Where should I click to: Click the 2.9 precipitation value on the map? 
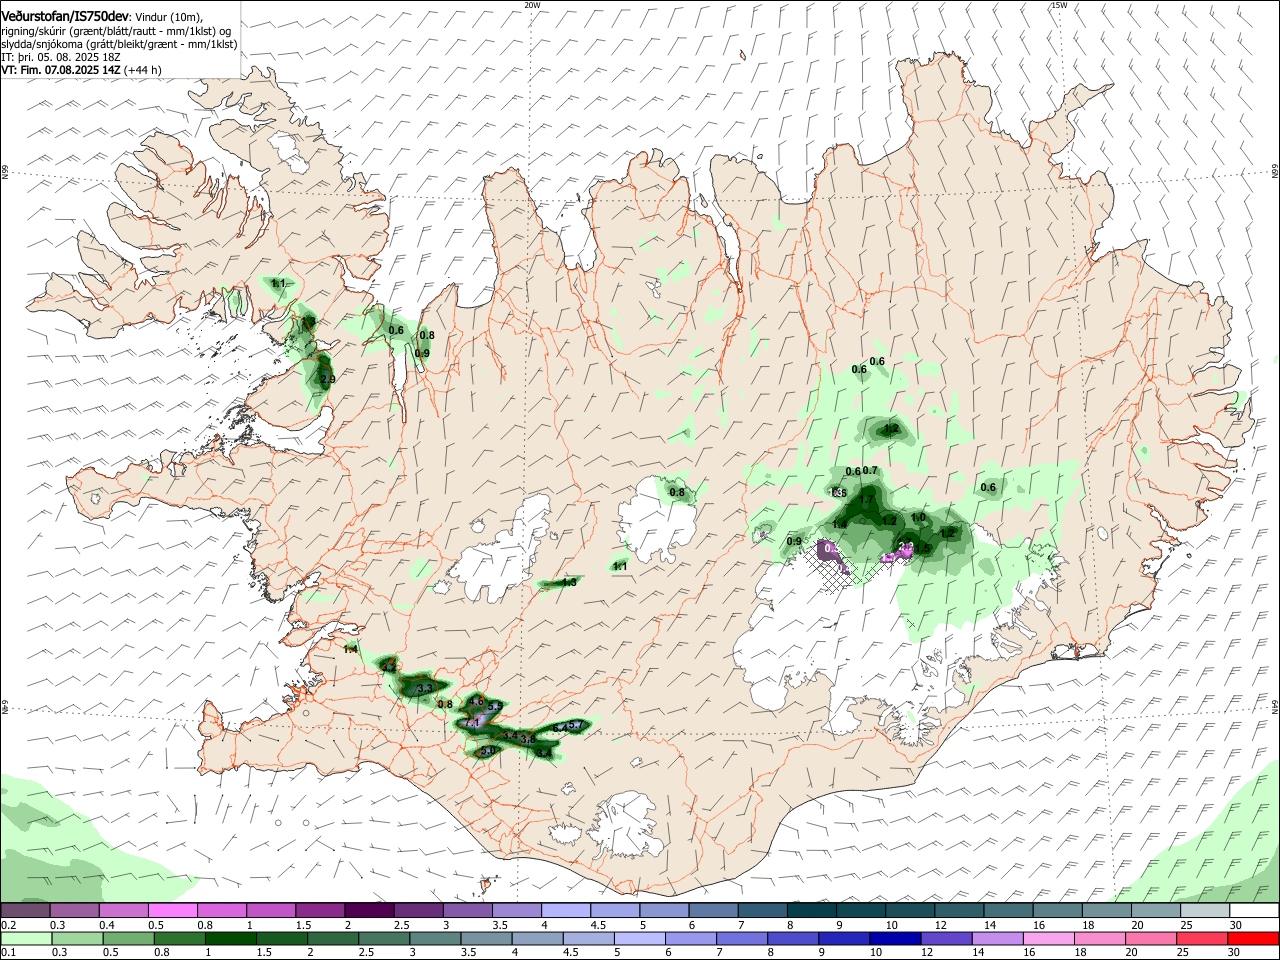click(327, 379)
